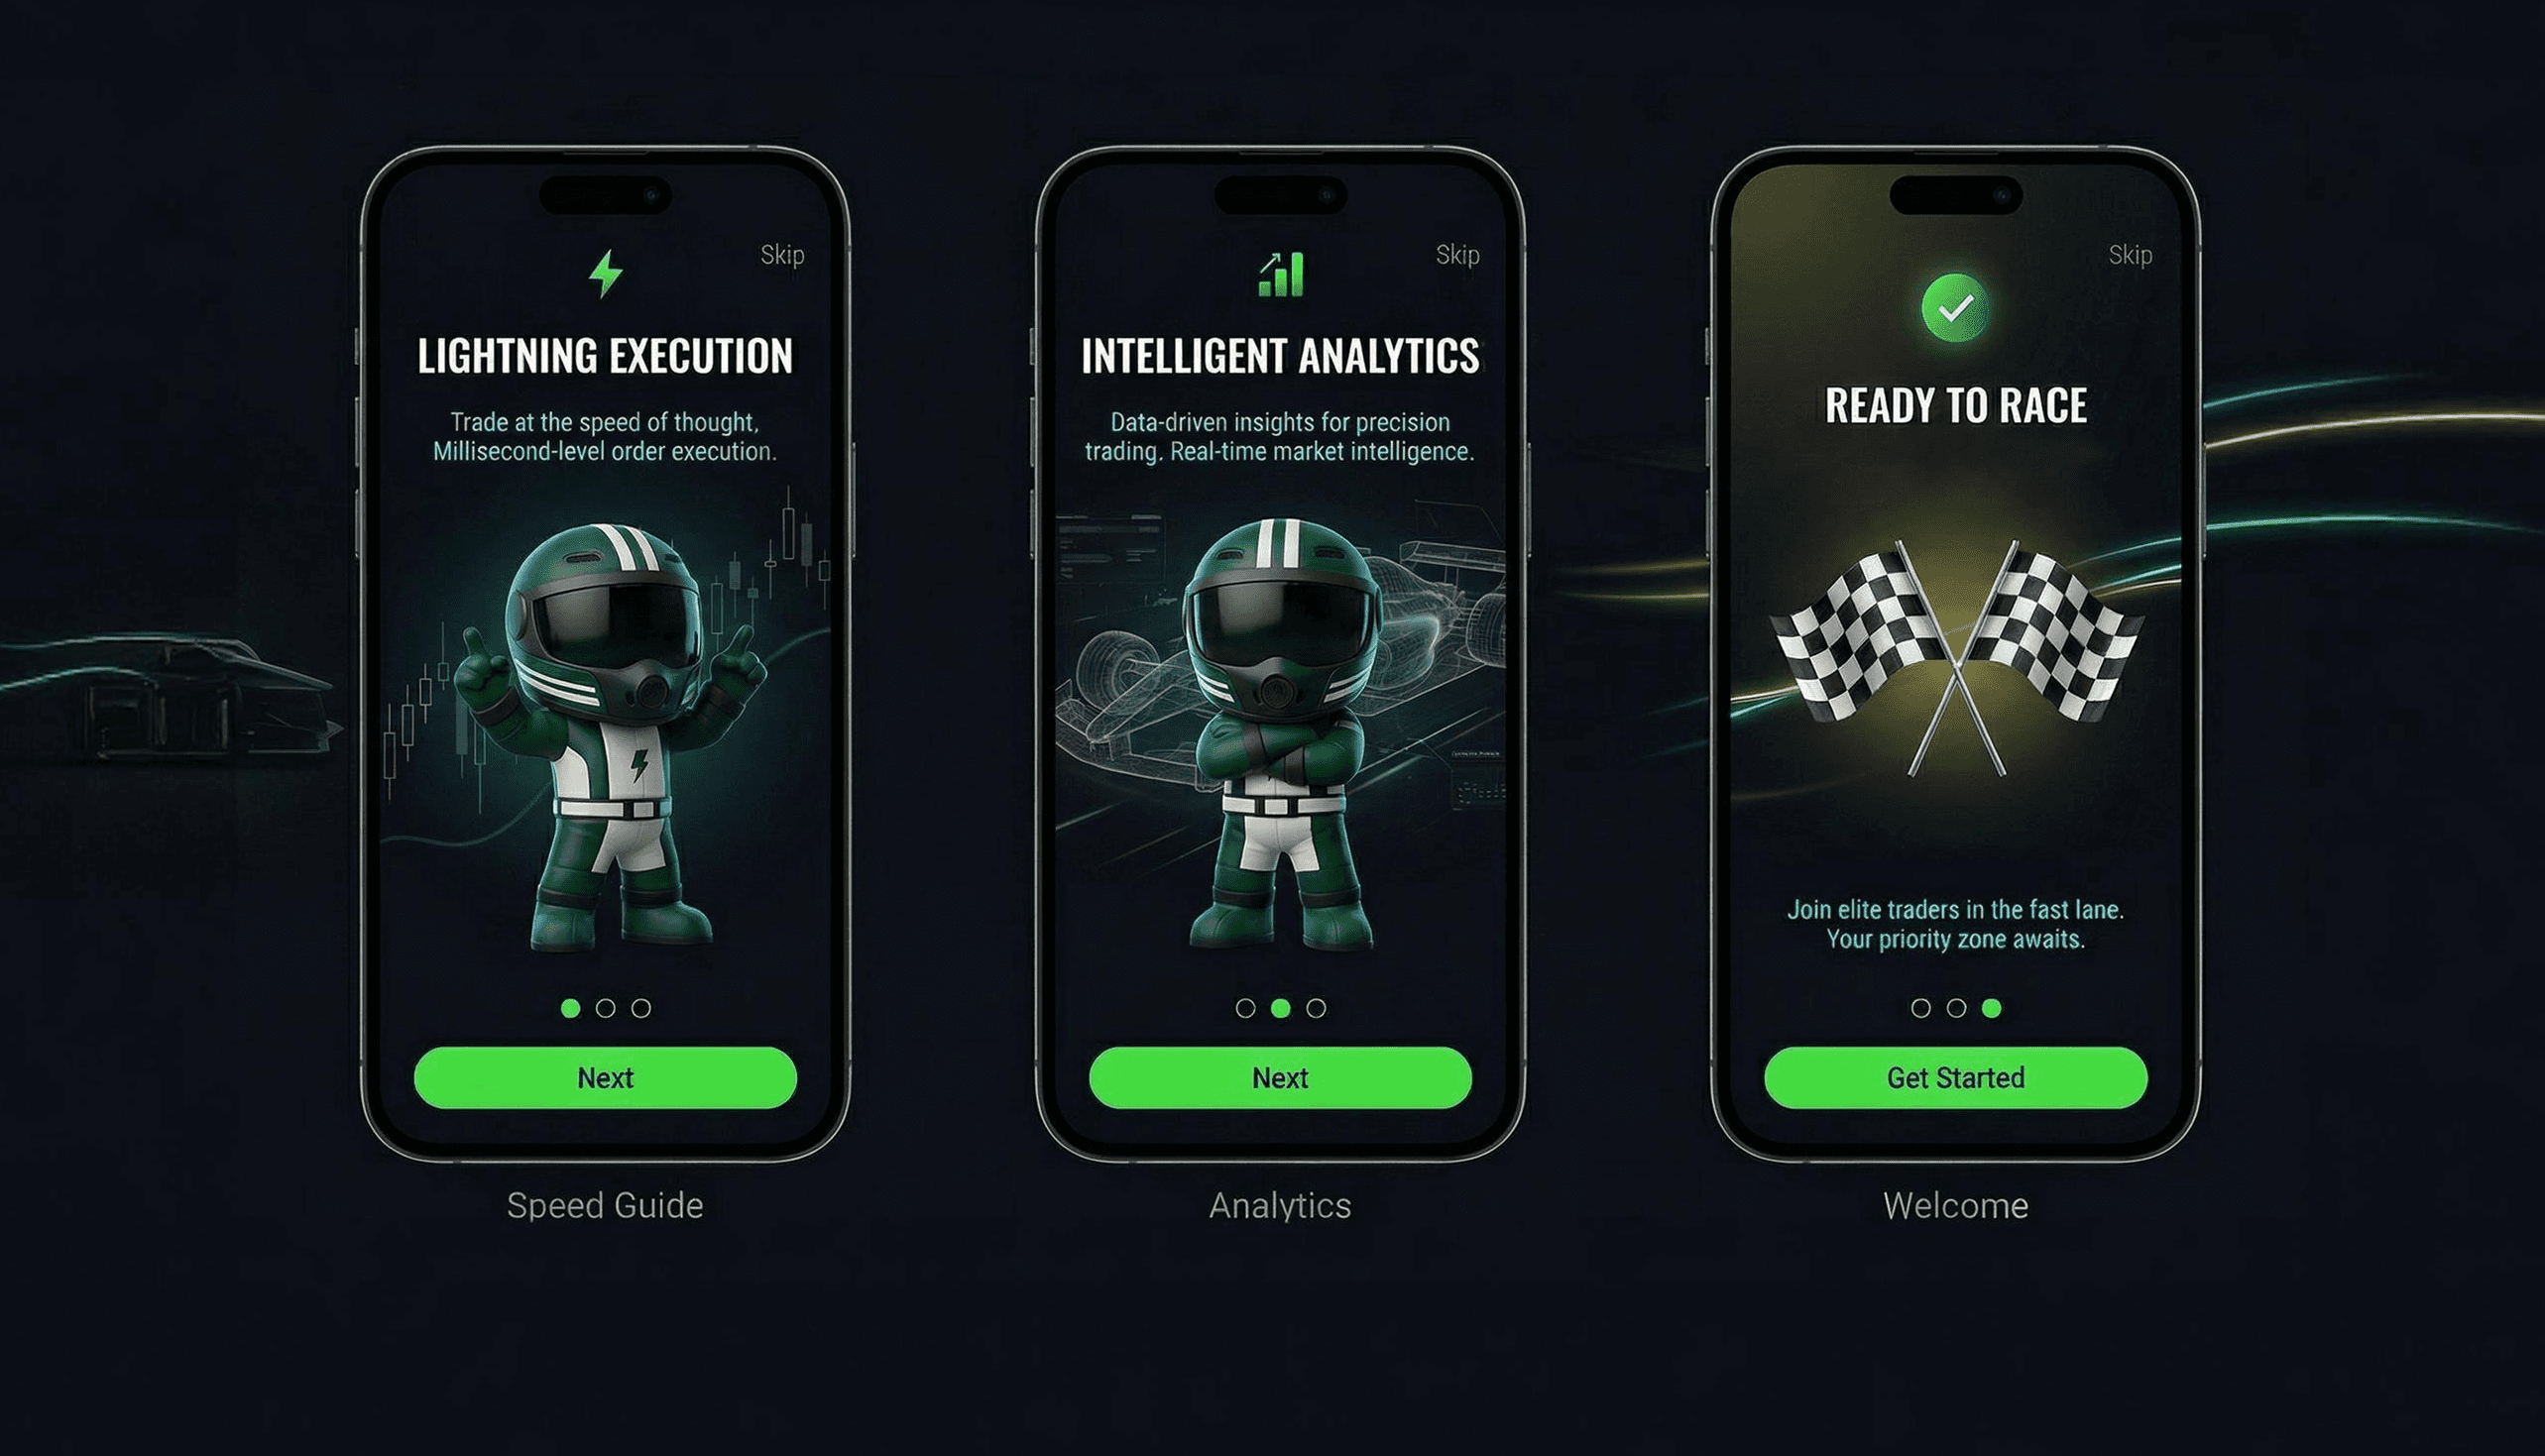Viewport: 2545px width, 1456px height.
Task: Select first page dot on Intelligent Analytics screen
Action: click(x=1245, y=1008)
